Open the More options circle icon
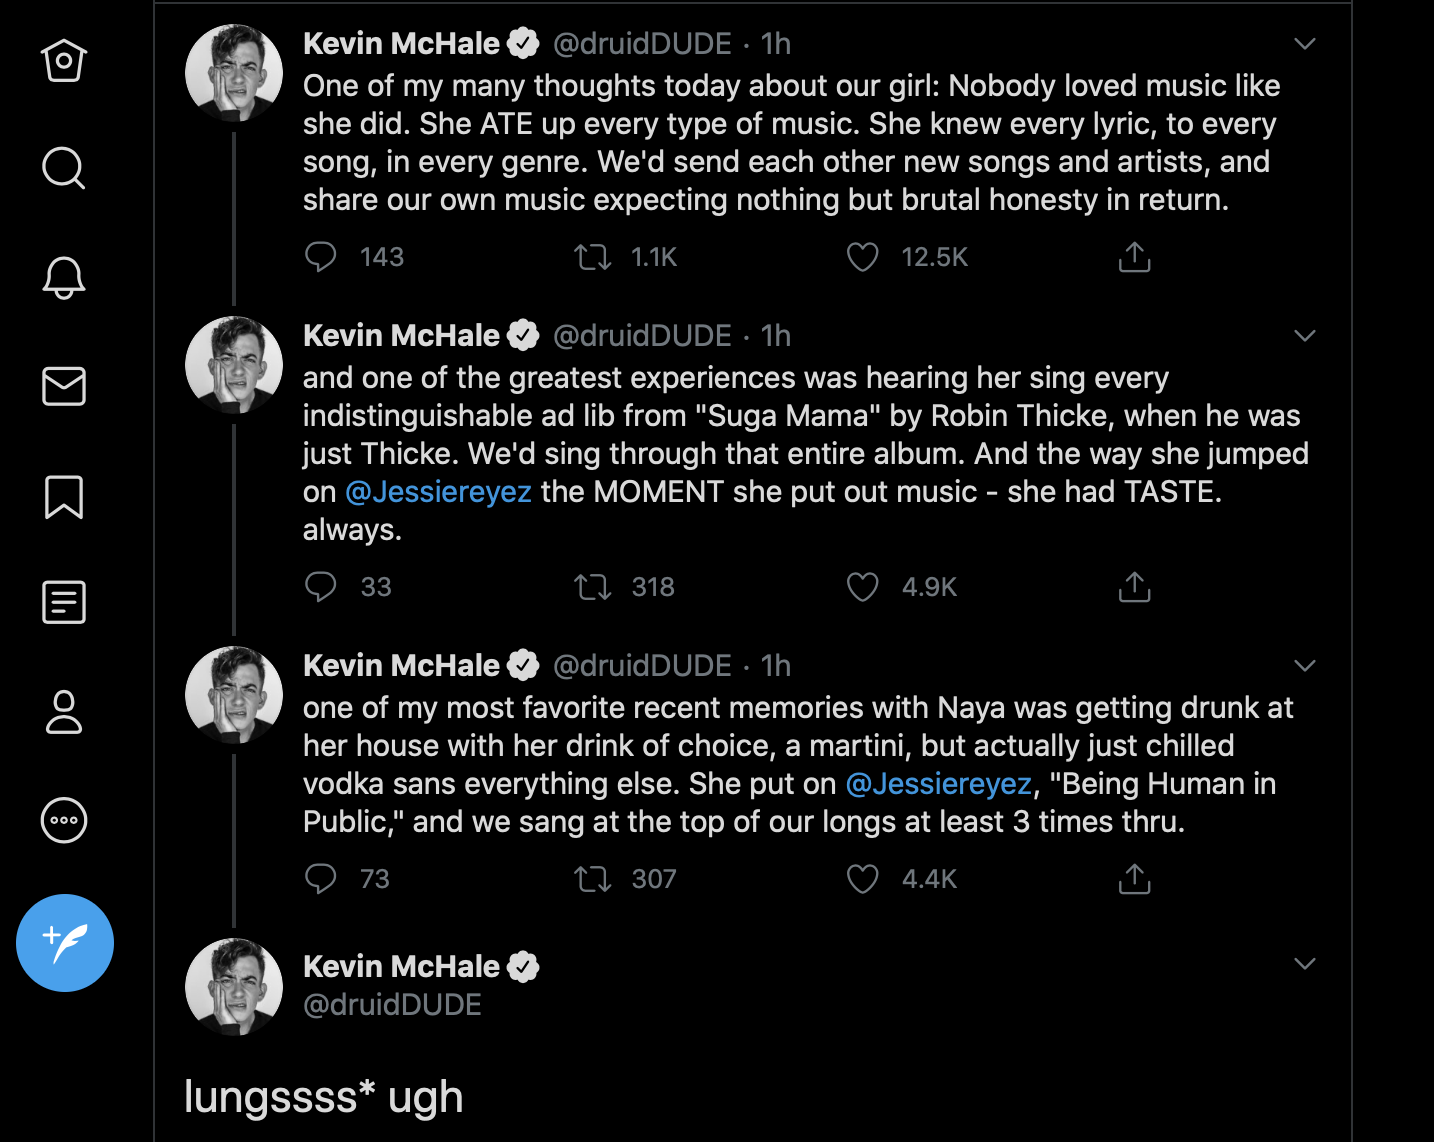Viewport: 1434px width, 1142px height. (64, 821)
